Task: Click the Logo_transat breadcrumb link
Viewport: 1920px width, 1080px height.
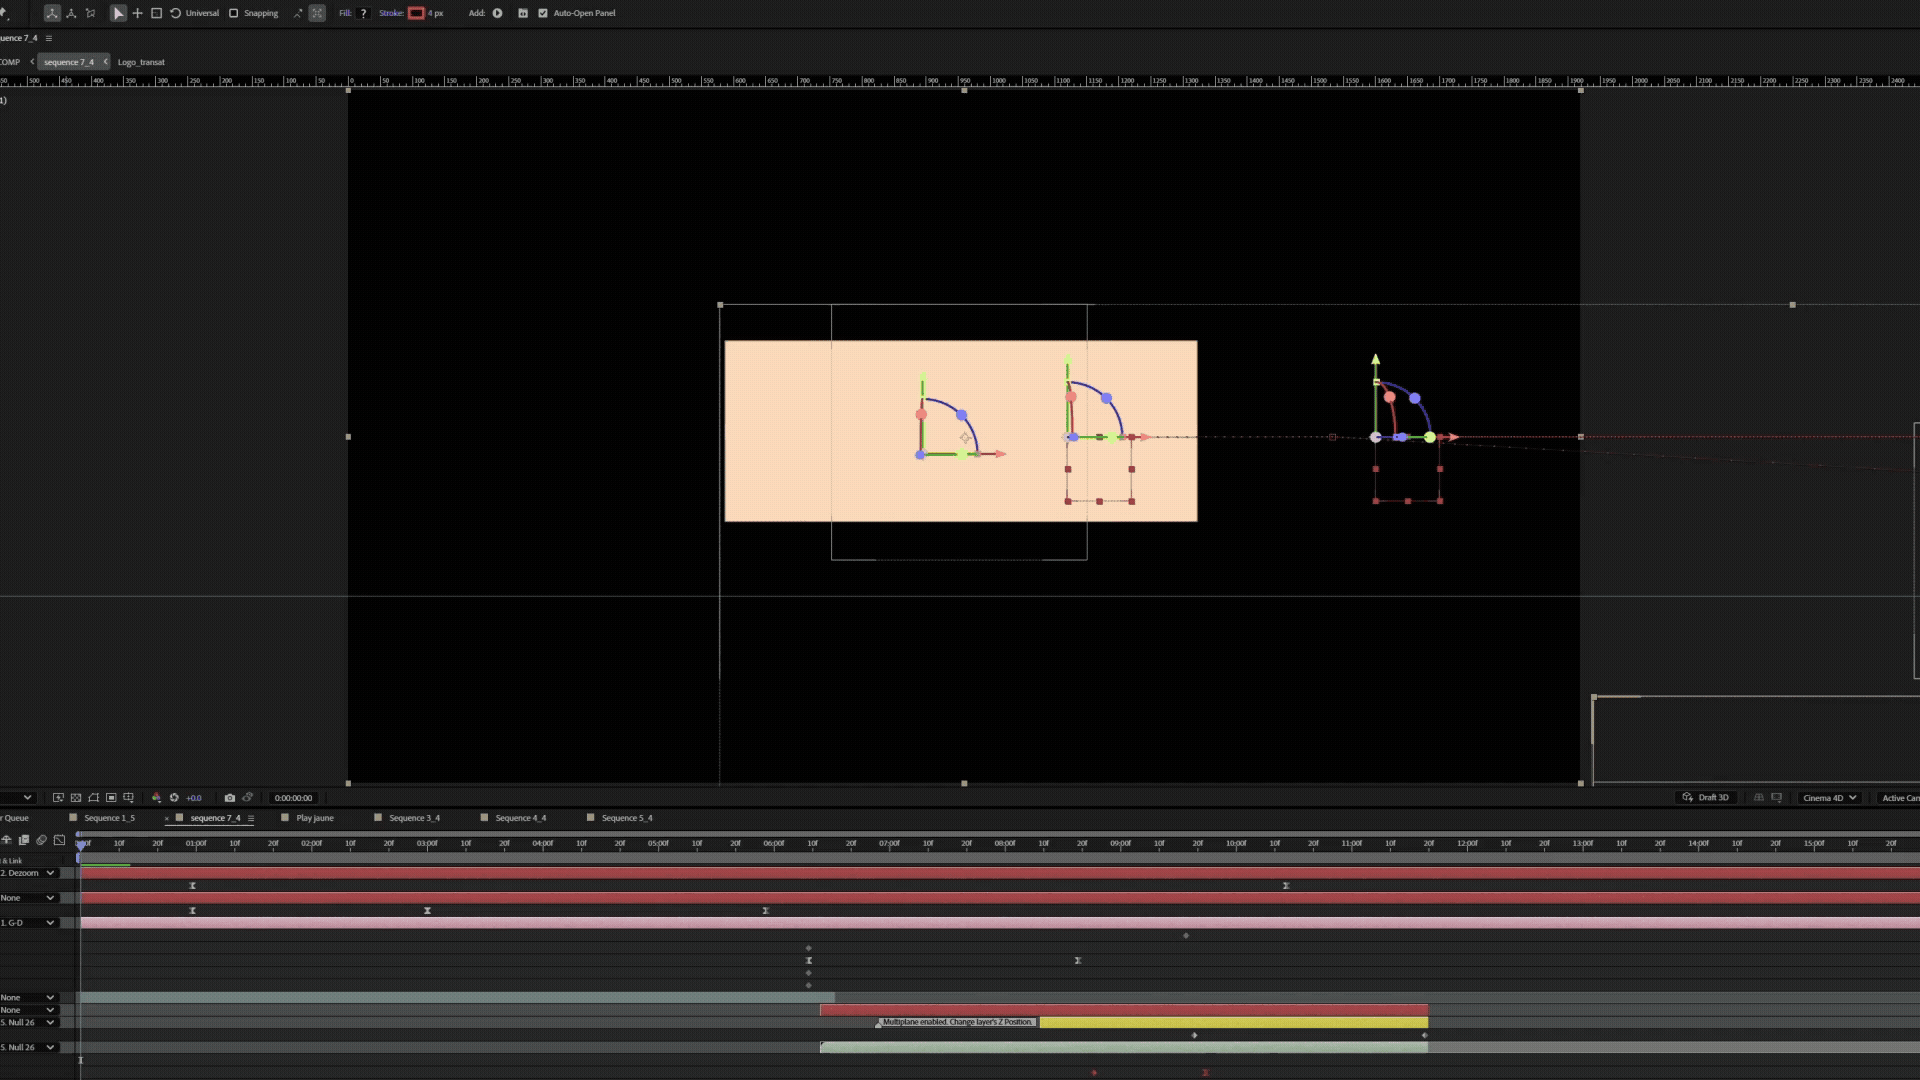Action: point(141,62)
